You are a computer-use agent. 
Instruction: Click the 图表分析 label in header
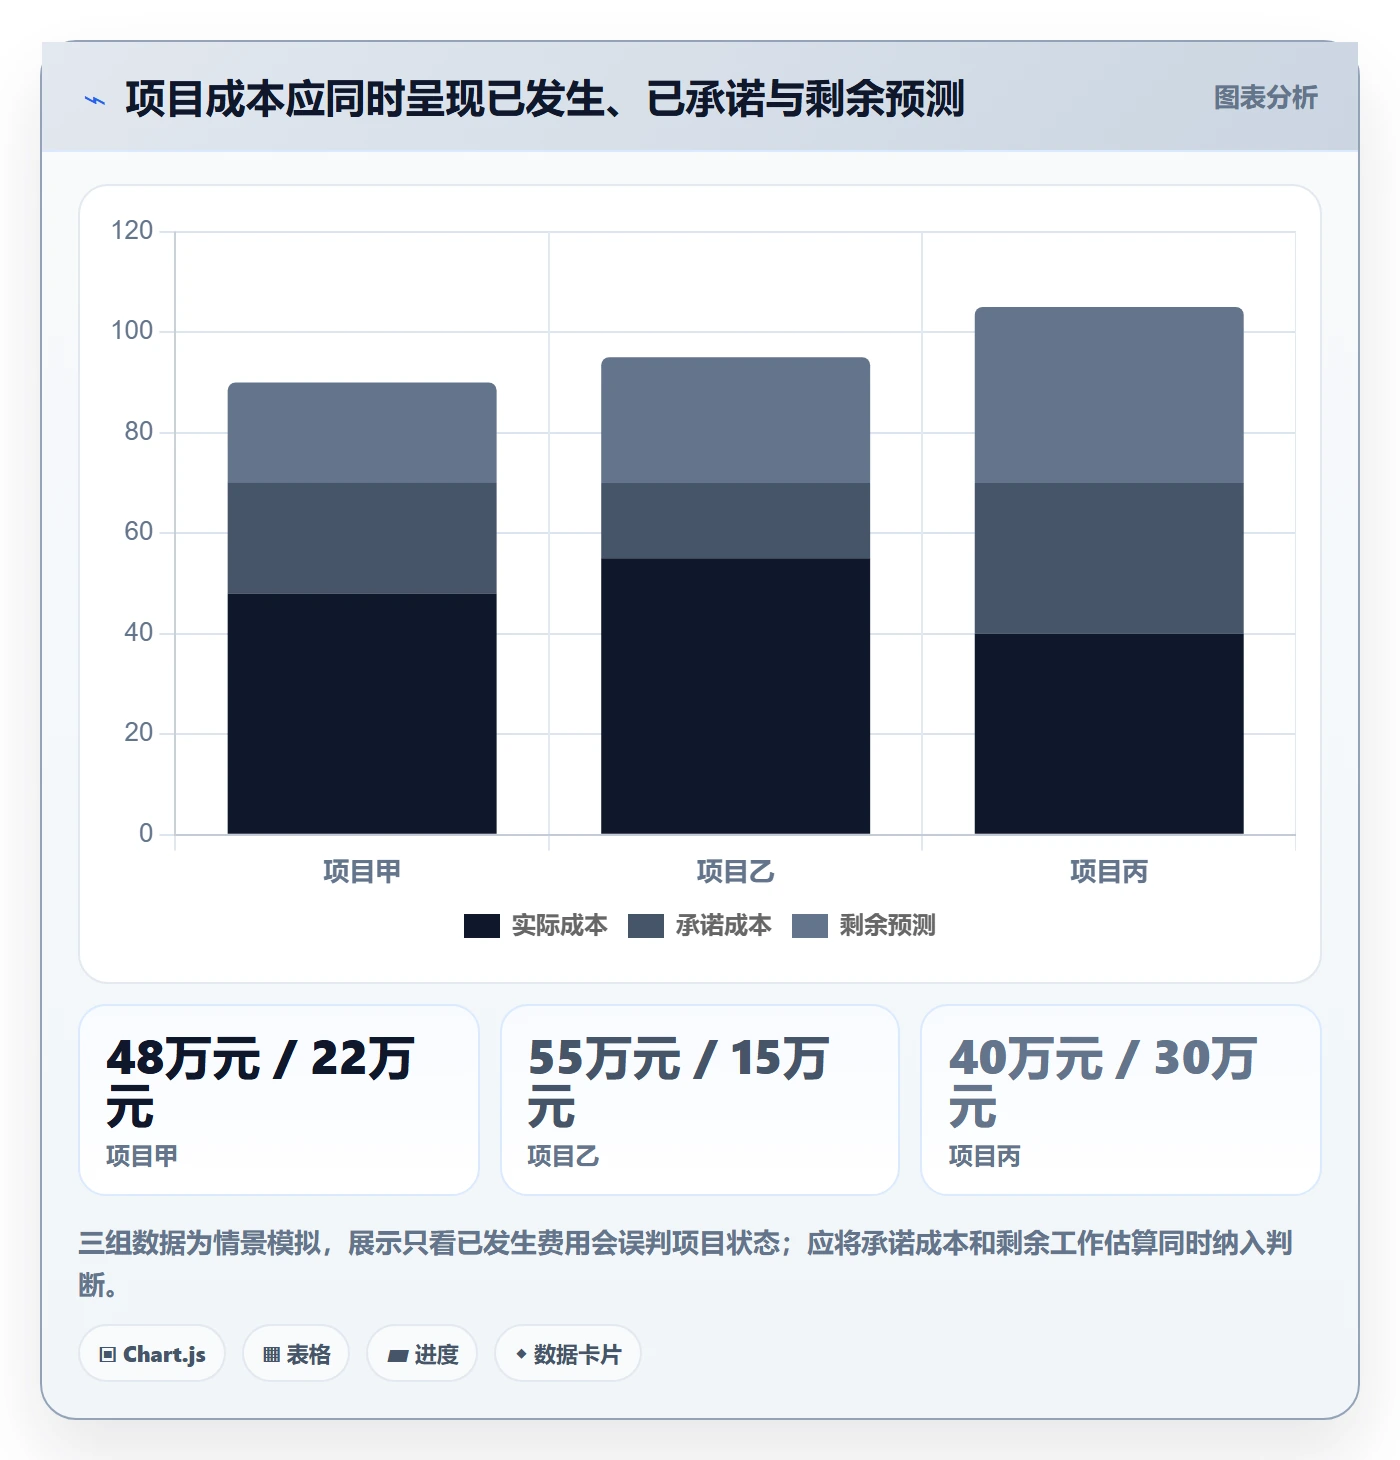tap(1265, 98)
